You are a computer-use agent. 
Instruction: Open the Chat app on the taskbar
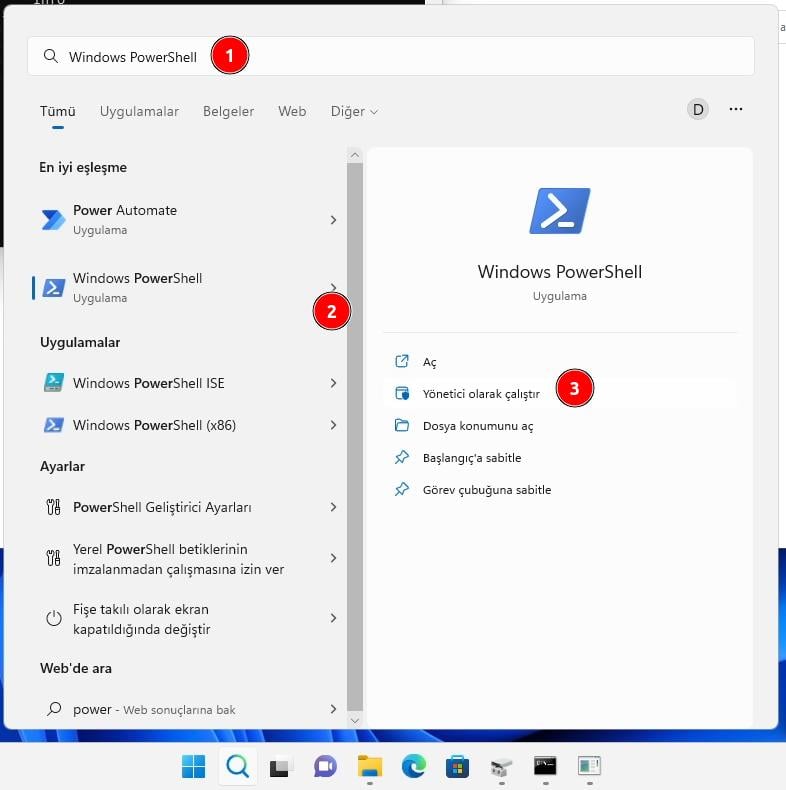click(x=325, y=766)
